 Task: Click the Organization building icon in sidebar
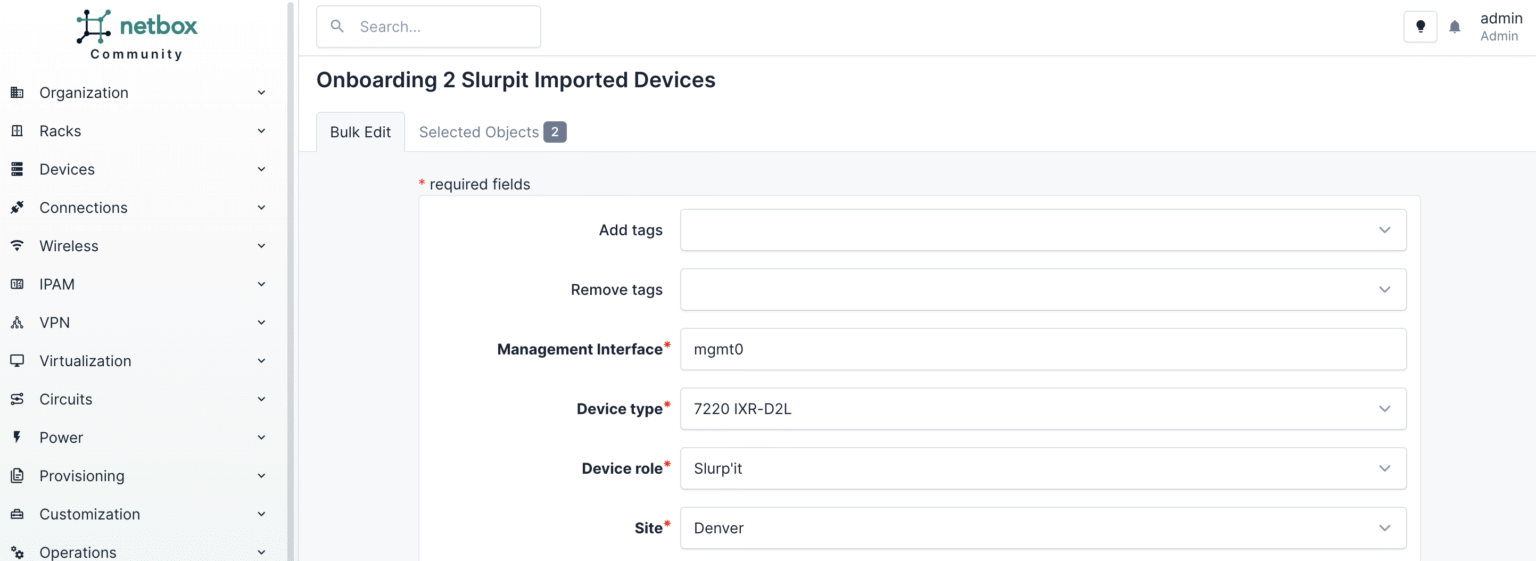(x=17, y=93)
